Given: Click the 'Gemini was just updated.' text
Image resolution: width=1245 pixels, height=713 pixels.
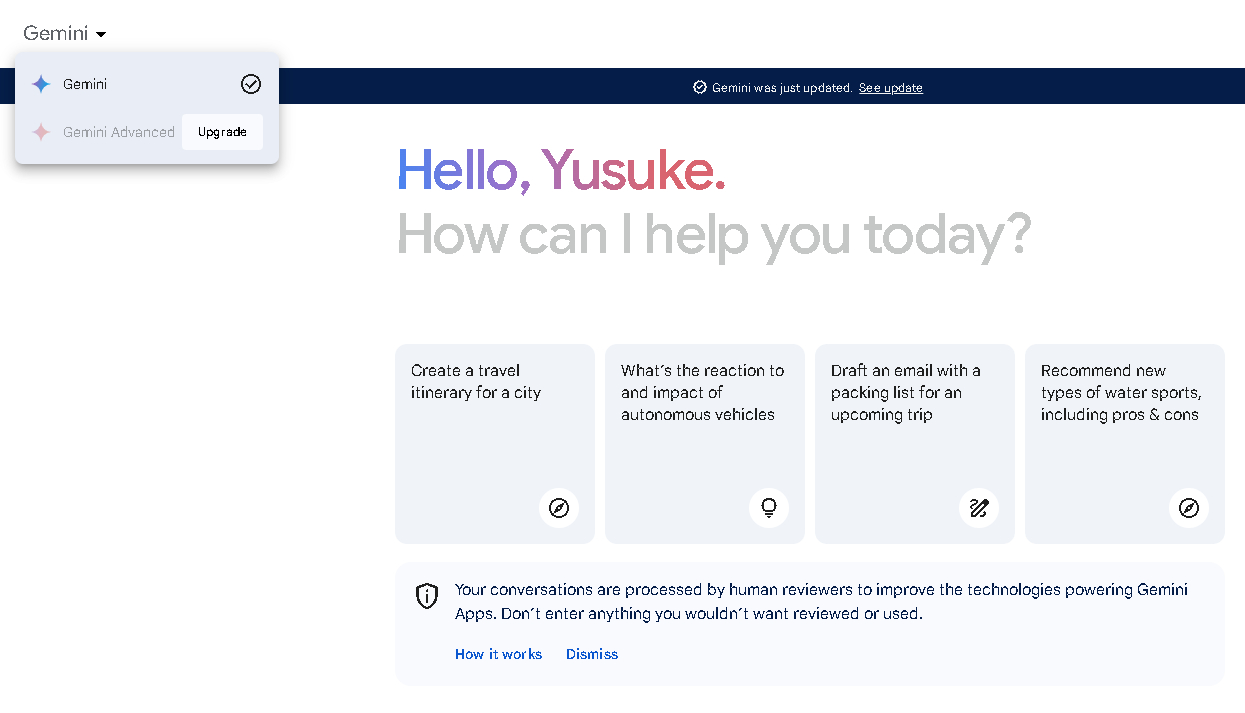Looking at the screenshot, I should click(x=782, y=88).
